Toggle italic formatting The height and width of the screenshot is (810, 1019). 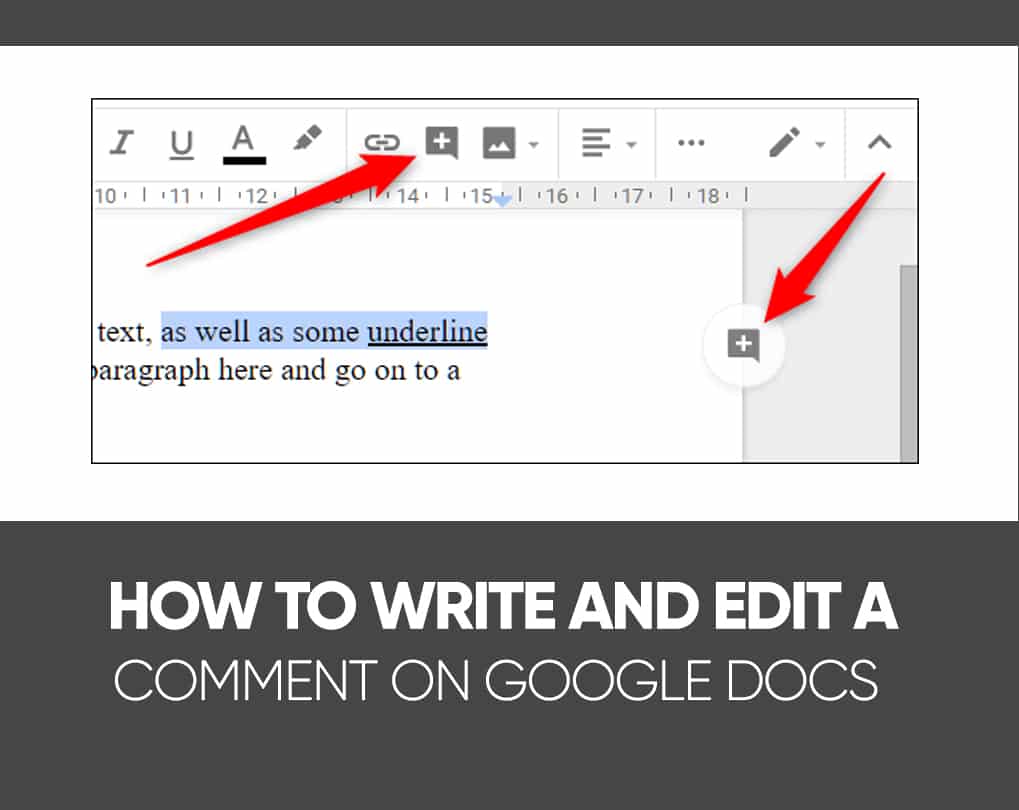pyautogui.click(x=122, y=142)
